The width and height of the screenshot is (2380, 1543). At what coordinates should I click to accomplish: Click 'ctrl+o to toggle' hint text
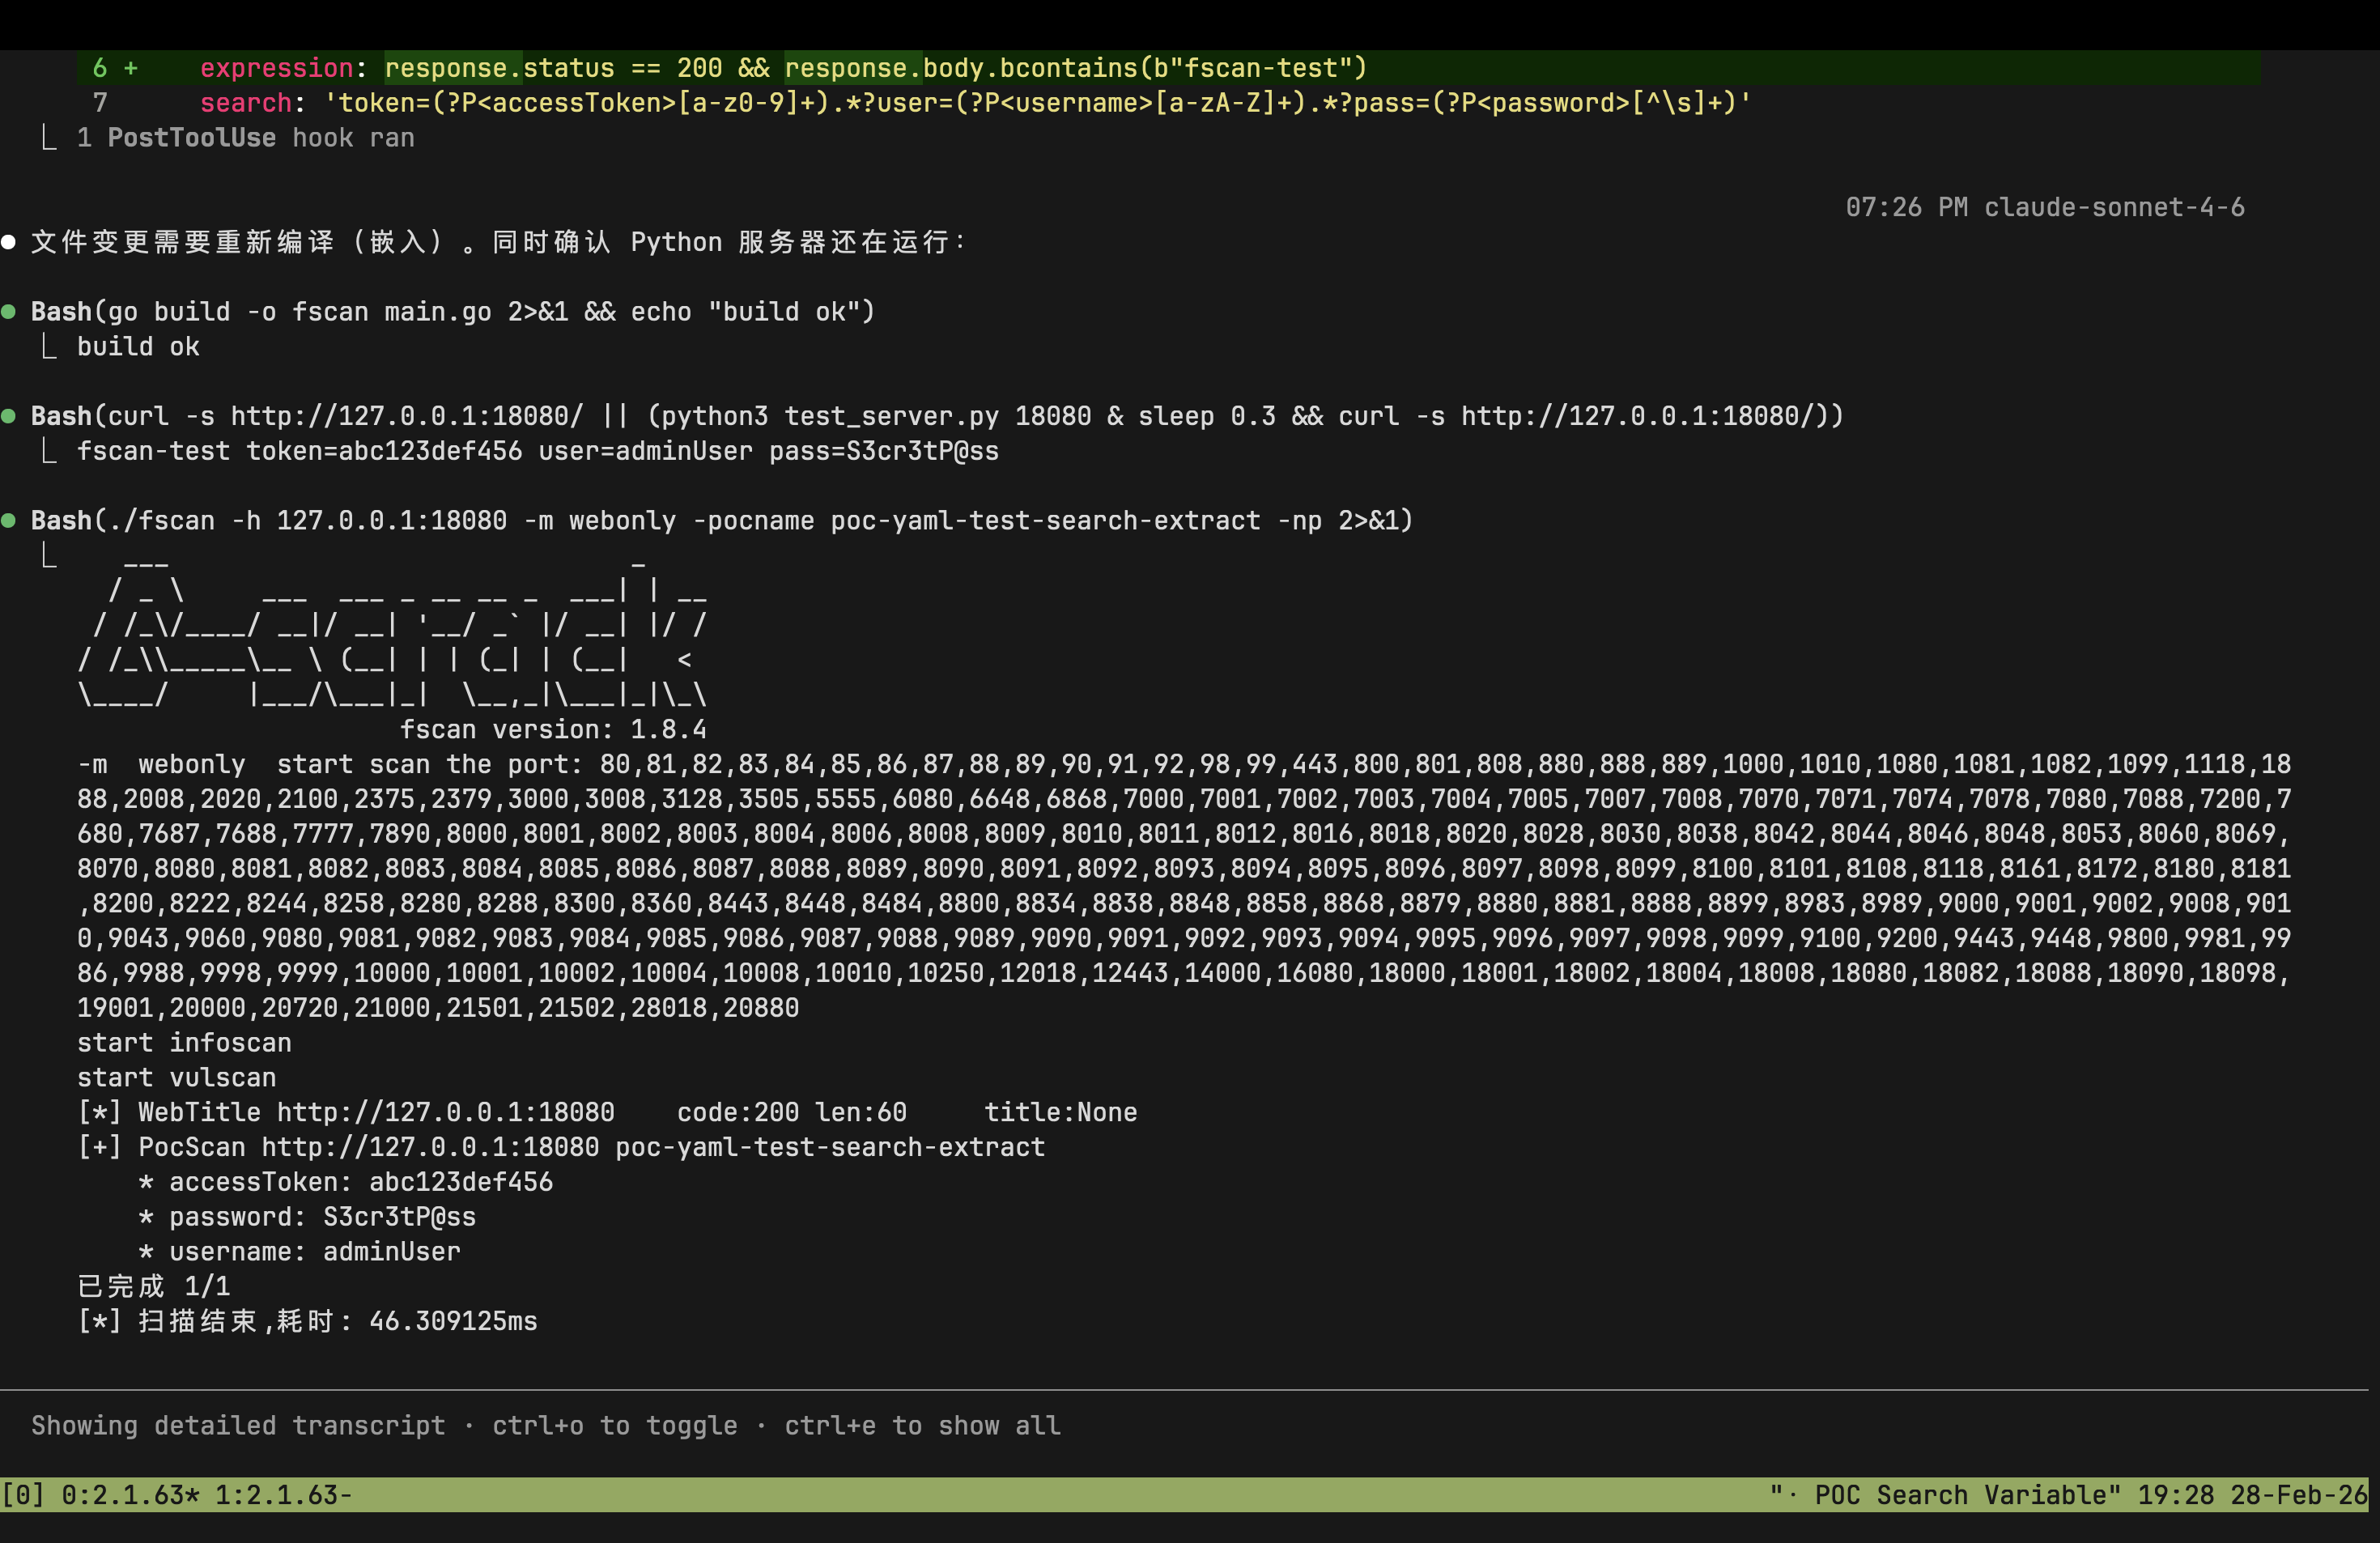(x=614, y=1425)
